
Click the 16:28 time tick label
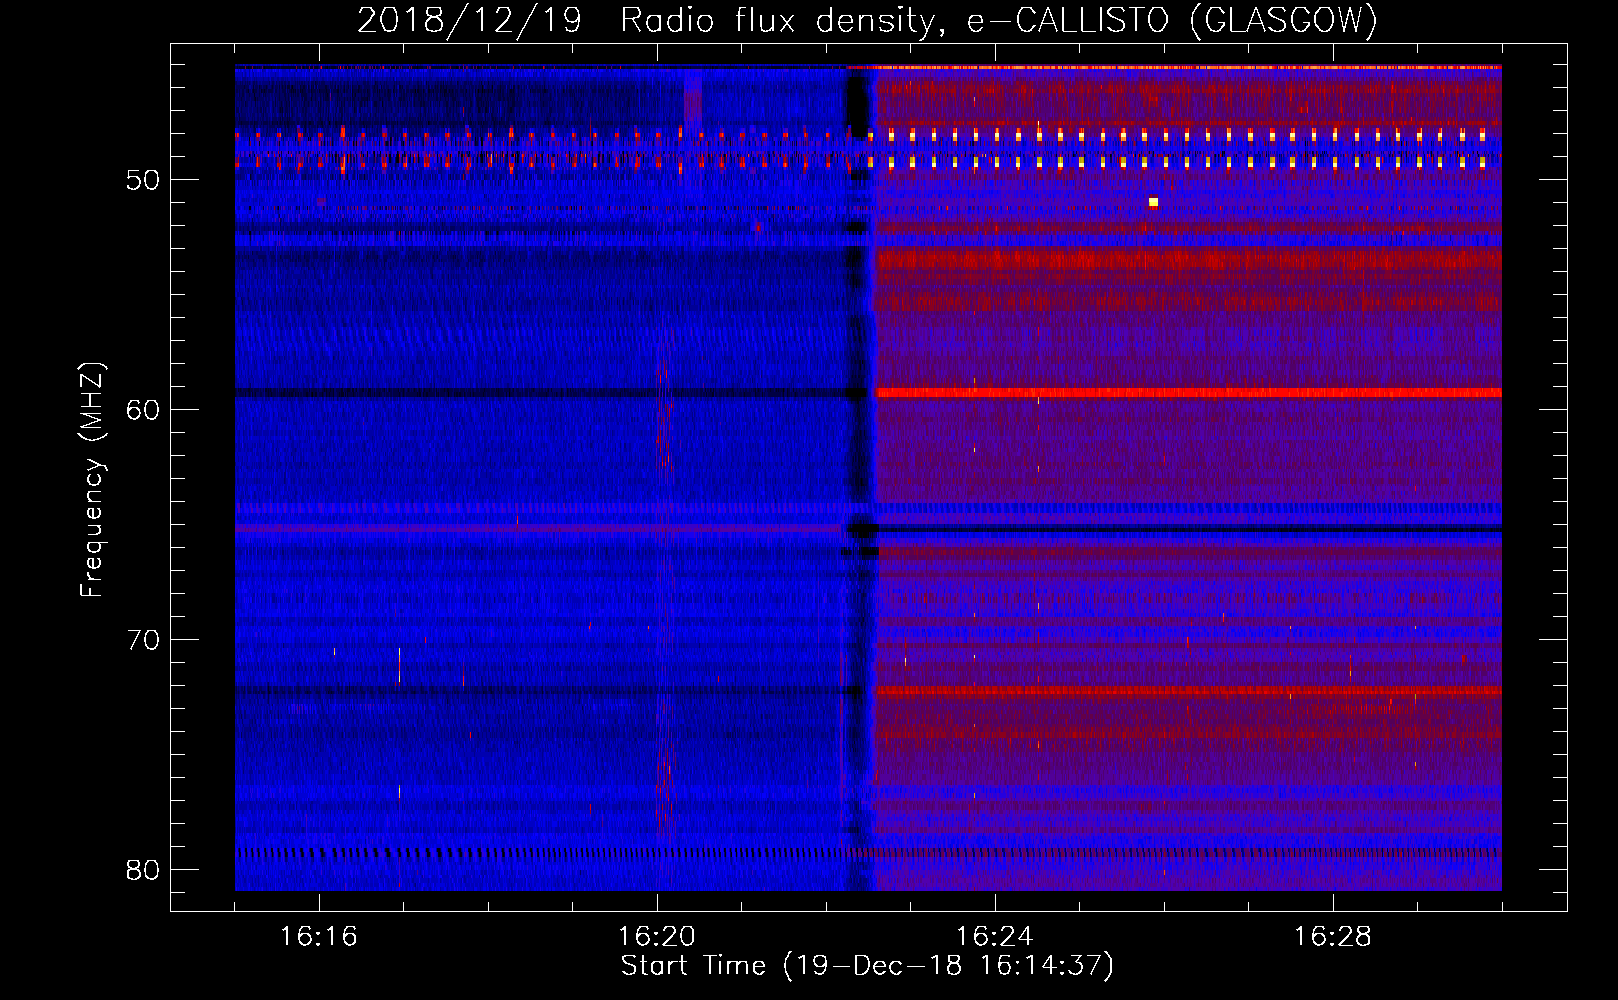click(1333, 937)
